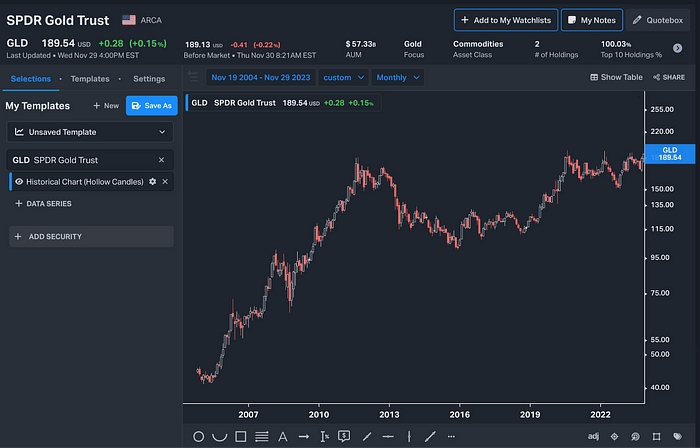
Task: Click ADD SECURITY
Action: click(x=91, y=236)
